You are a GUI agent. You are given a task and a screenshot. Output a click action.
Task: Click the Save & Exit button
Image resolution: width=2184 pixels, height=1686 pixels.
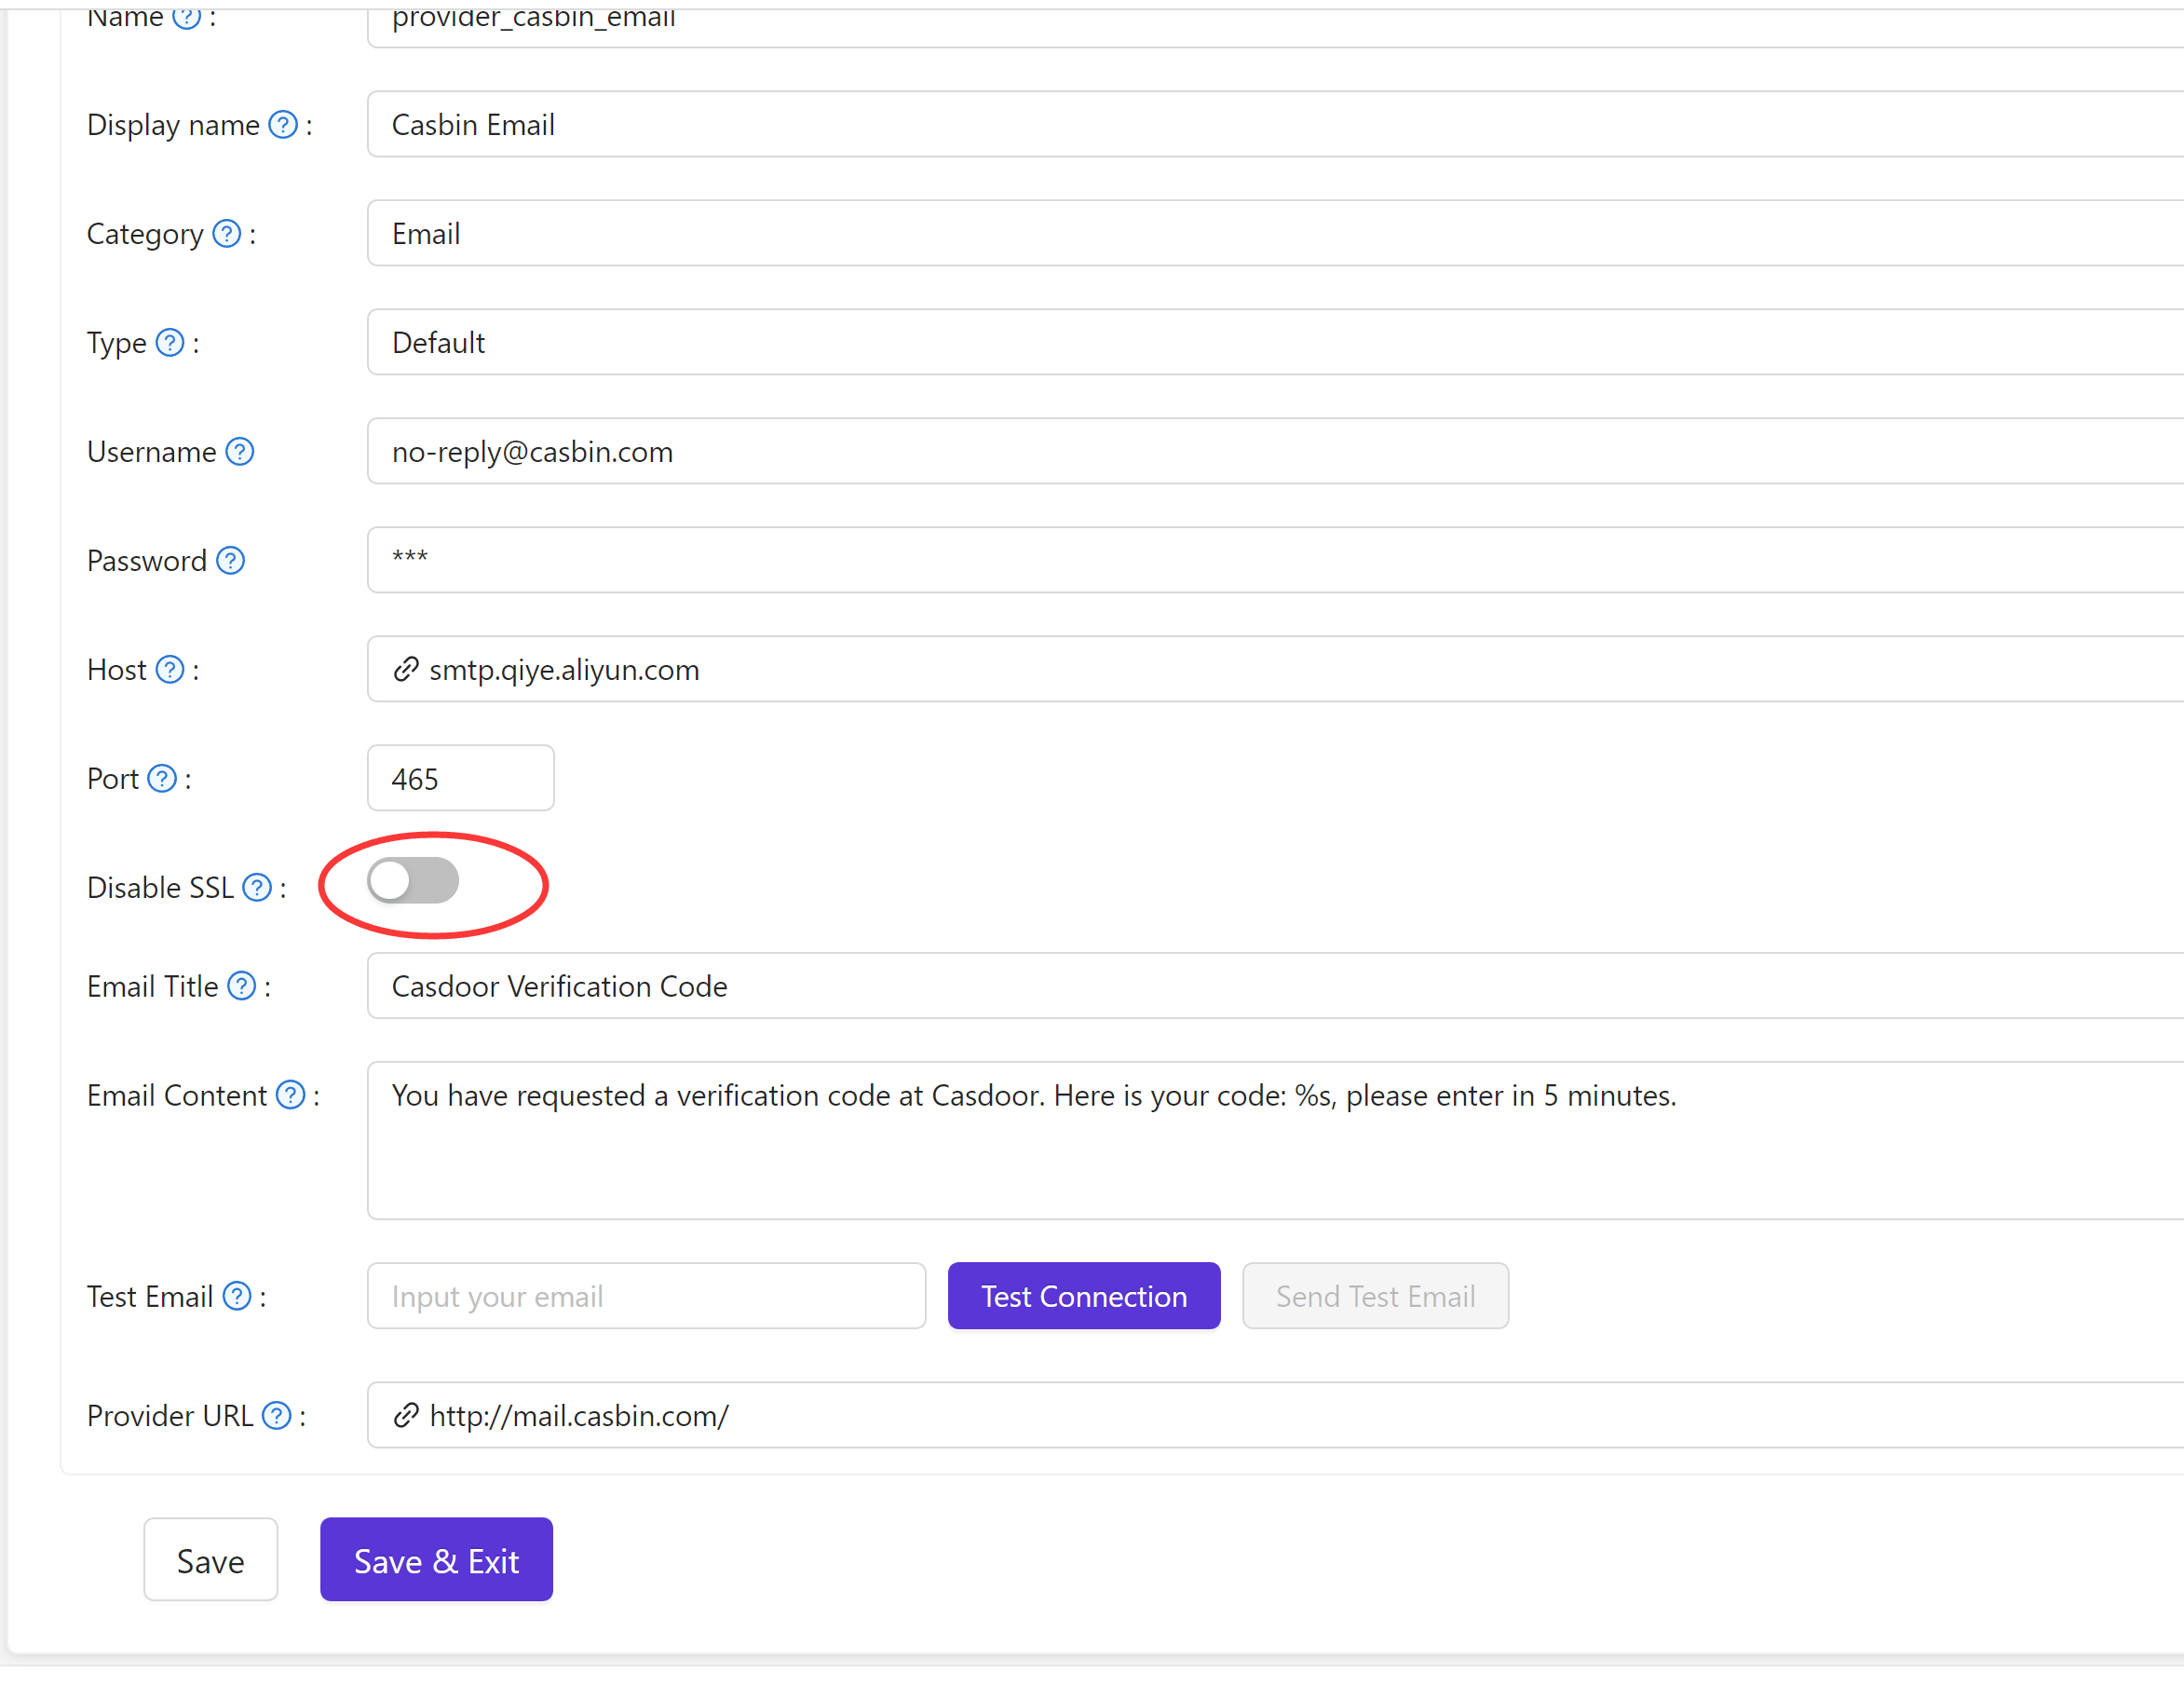(x=436, y=1559)
